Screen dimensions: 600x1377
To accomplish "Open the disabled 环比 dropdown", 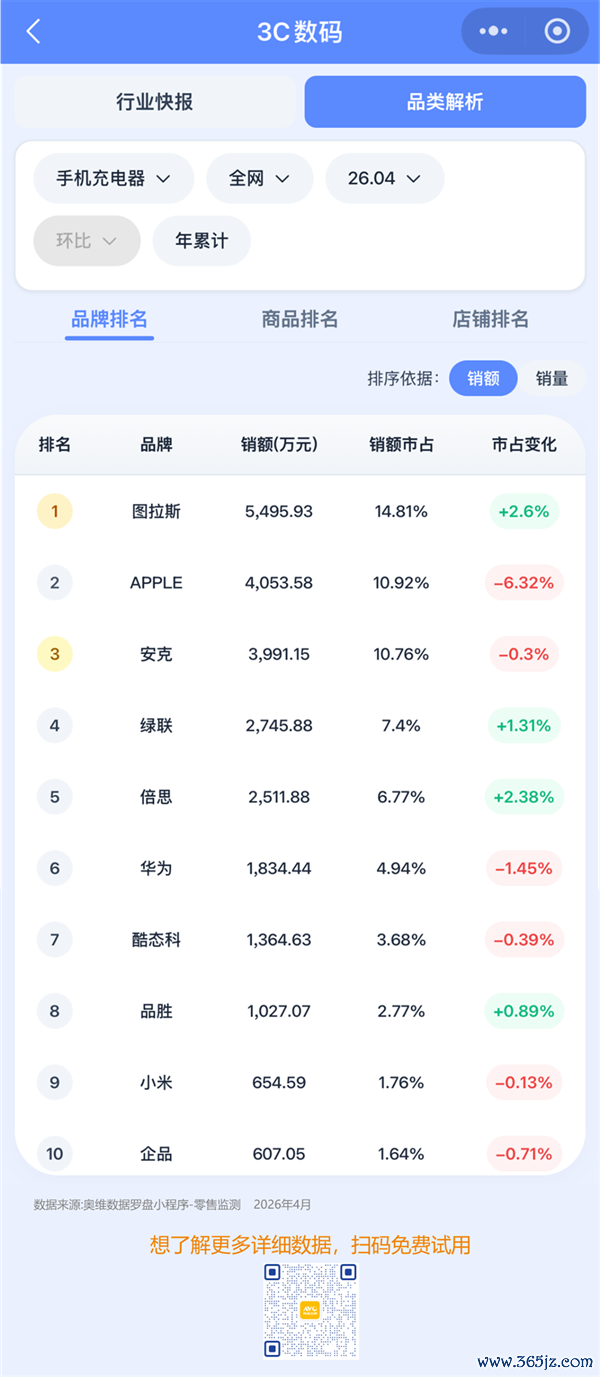I will tap(87, 241).
